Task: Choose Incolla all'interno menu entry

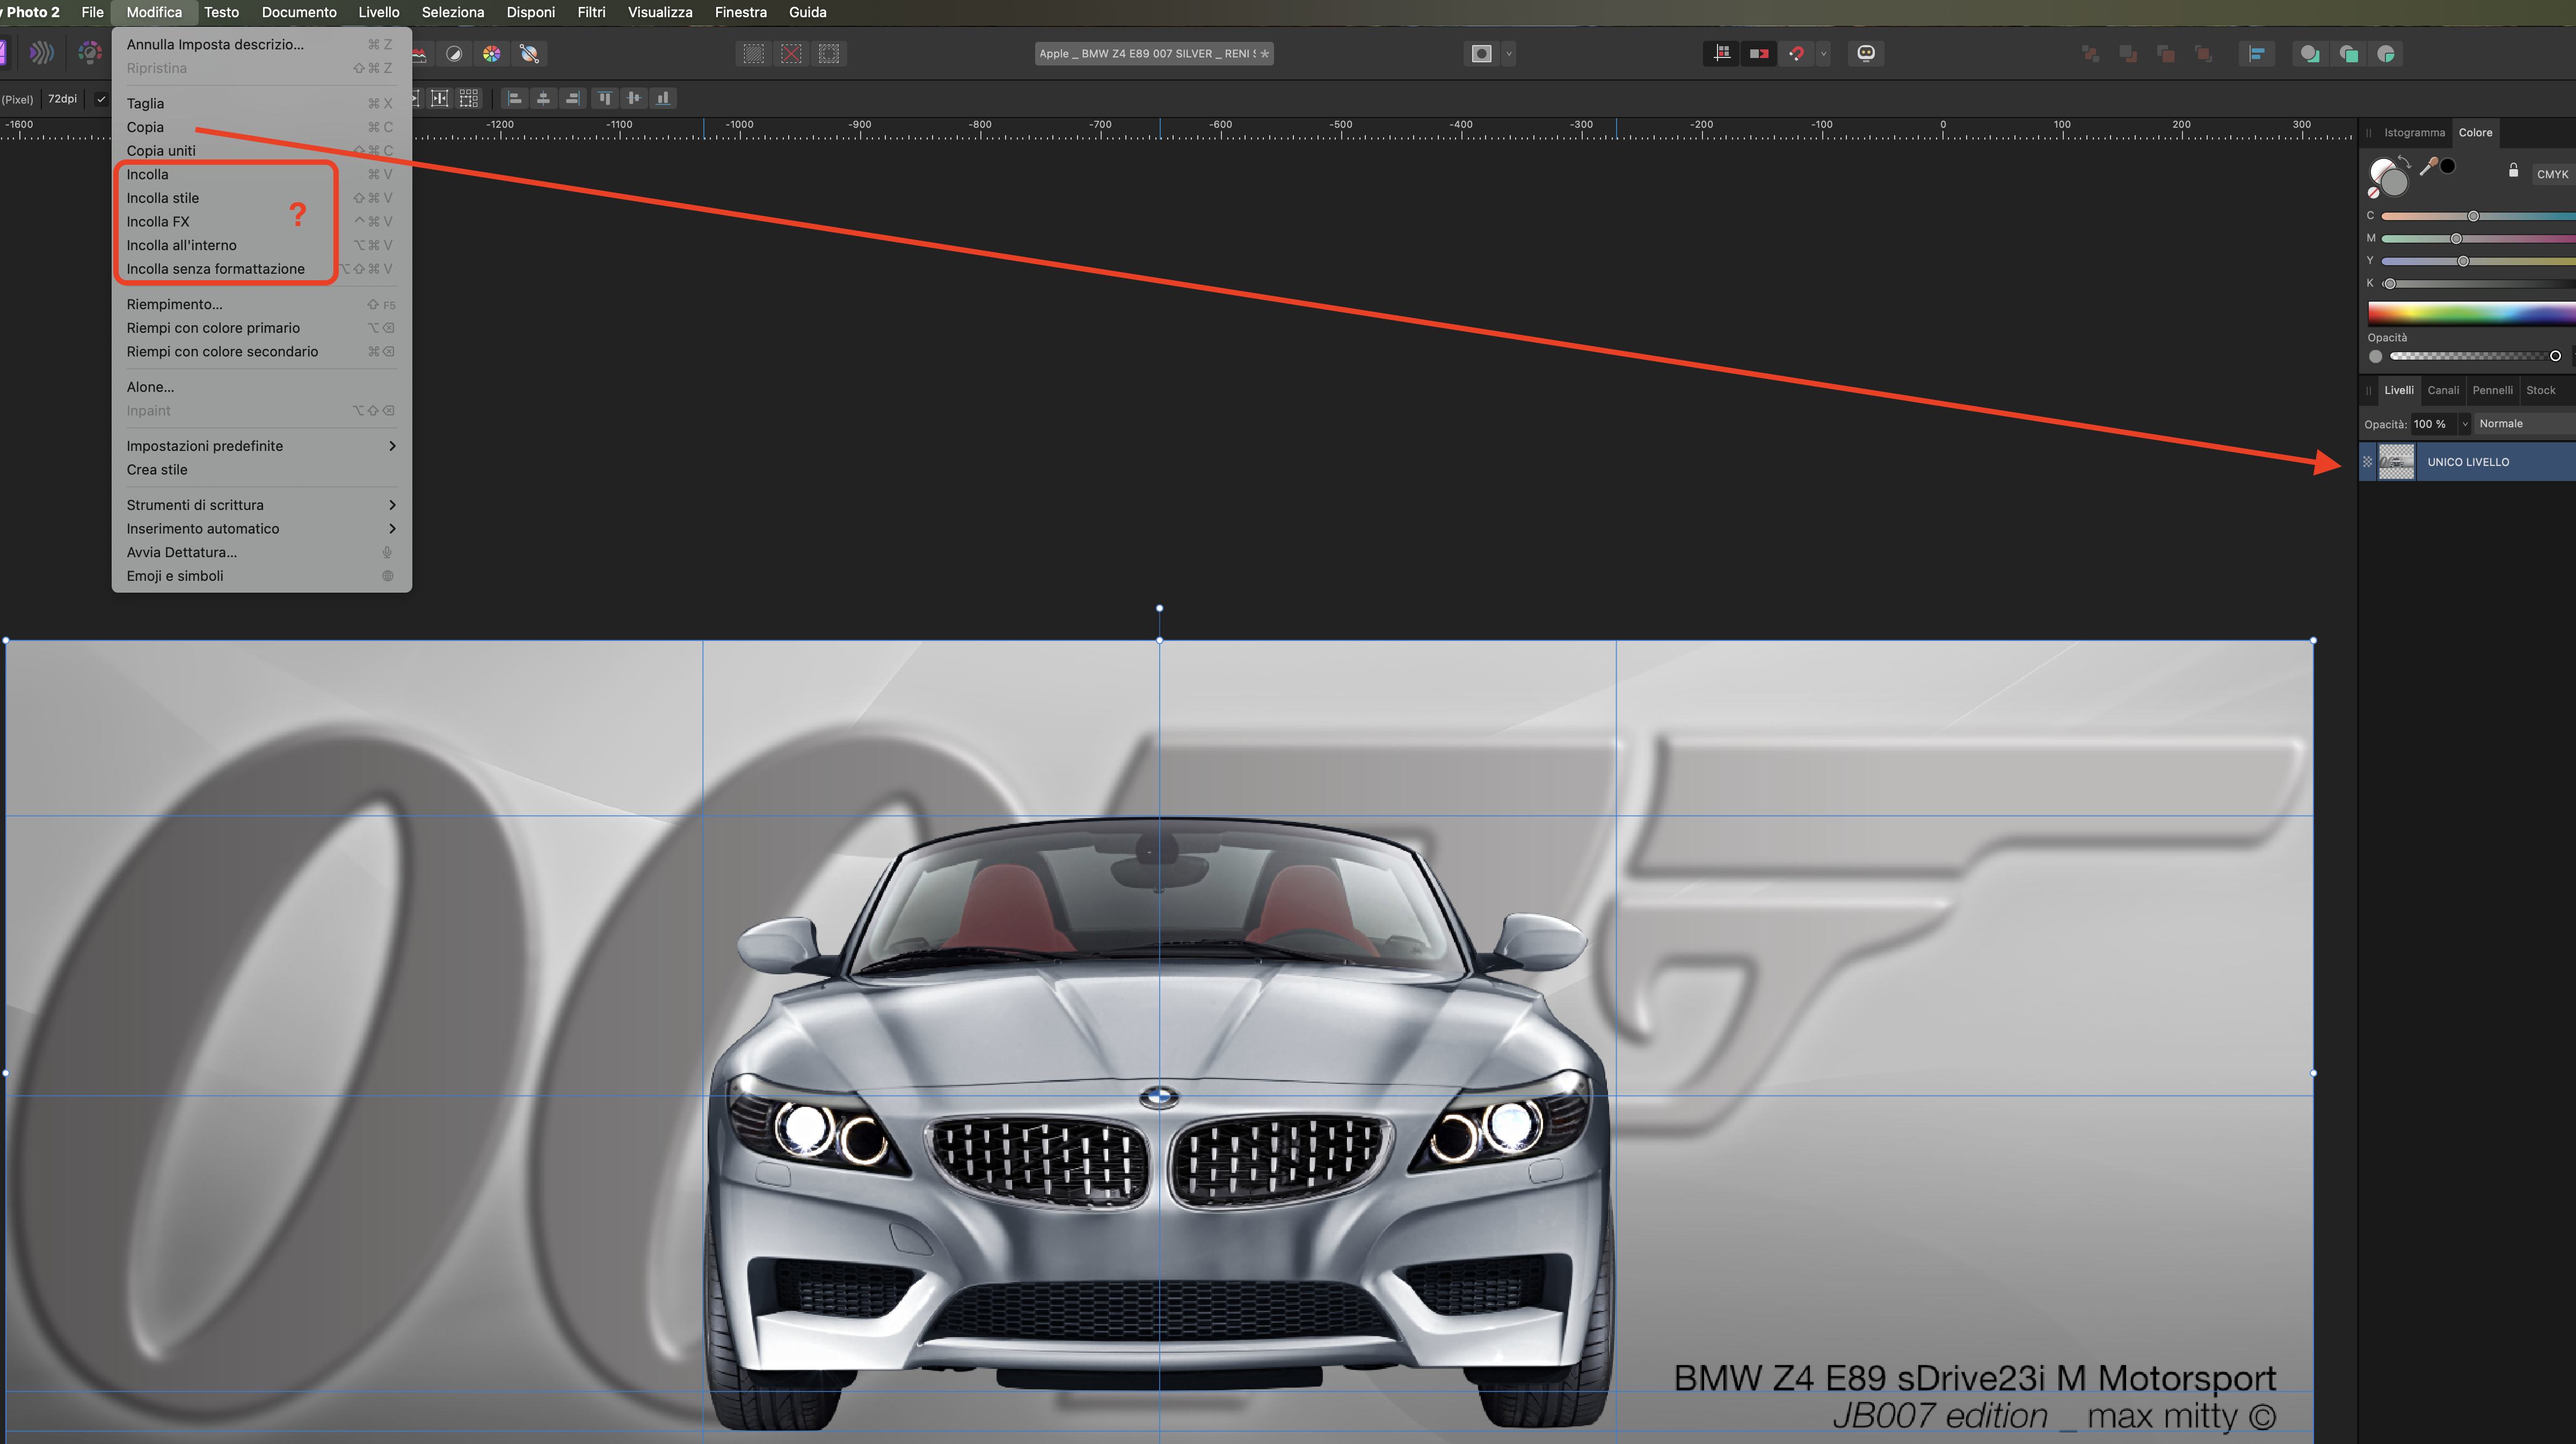Action: [261, 245]
